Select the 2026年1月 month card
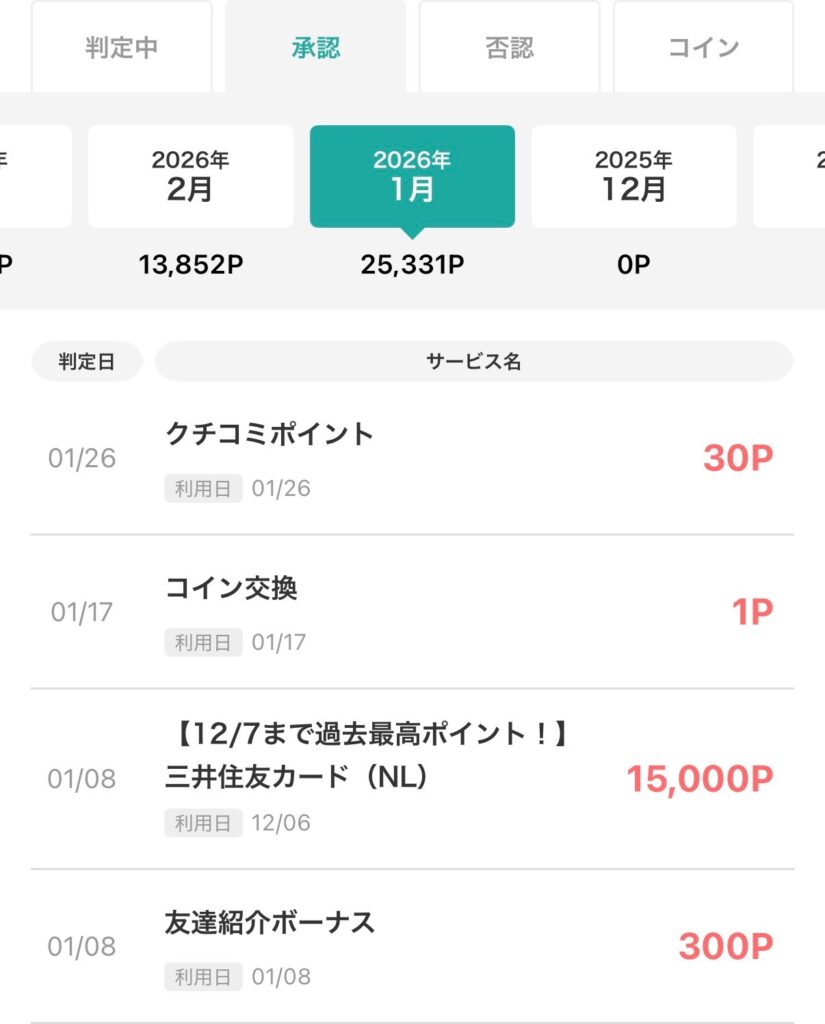The image size is (825, 1024). coord(412,176)
